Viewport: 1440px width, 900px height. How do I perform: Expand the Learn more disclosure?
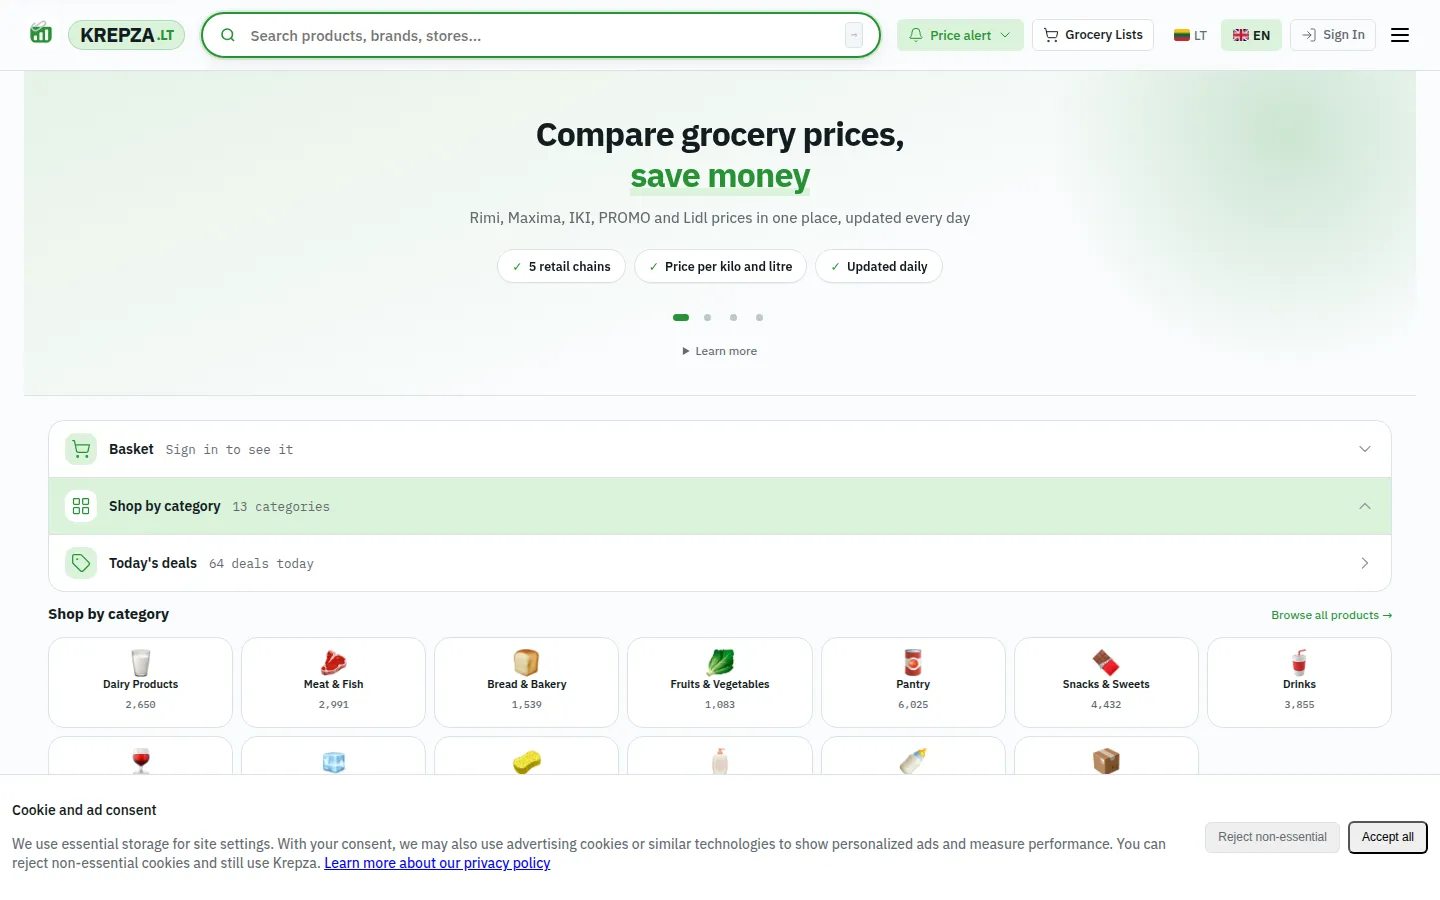(x=720, y=351)
